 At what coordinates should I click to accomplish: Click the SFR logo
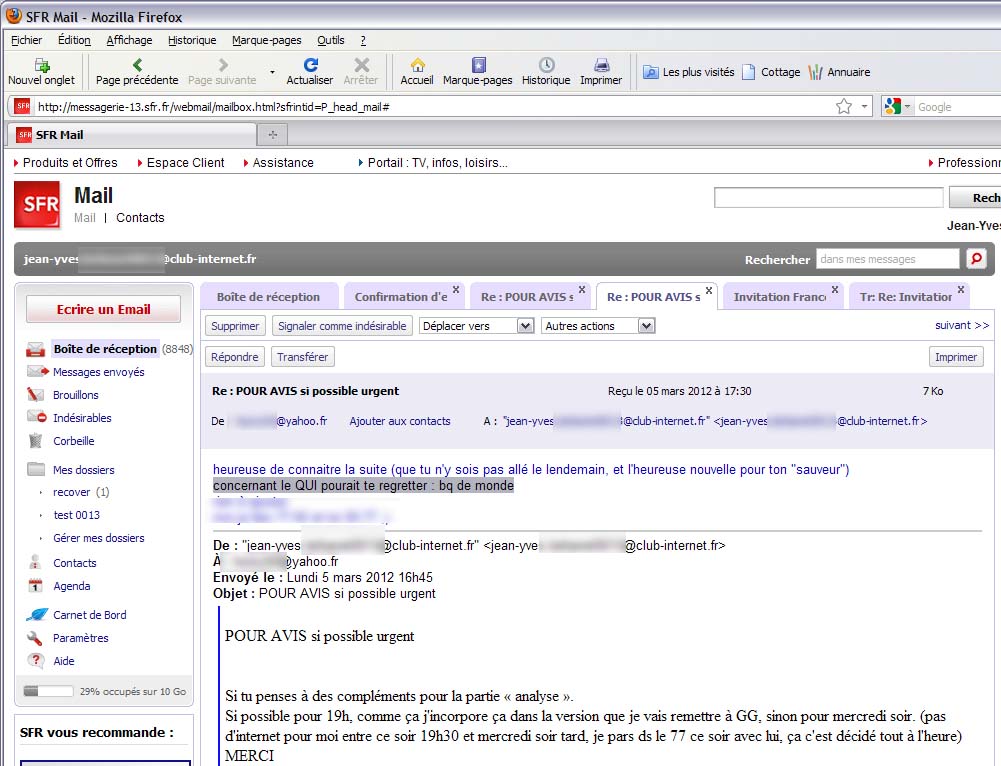click(37, 204)
